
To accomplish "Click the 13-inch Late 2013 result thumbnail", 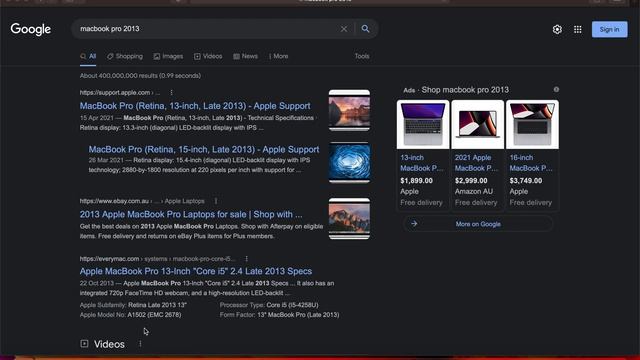I will (x=349, y=110).
